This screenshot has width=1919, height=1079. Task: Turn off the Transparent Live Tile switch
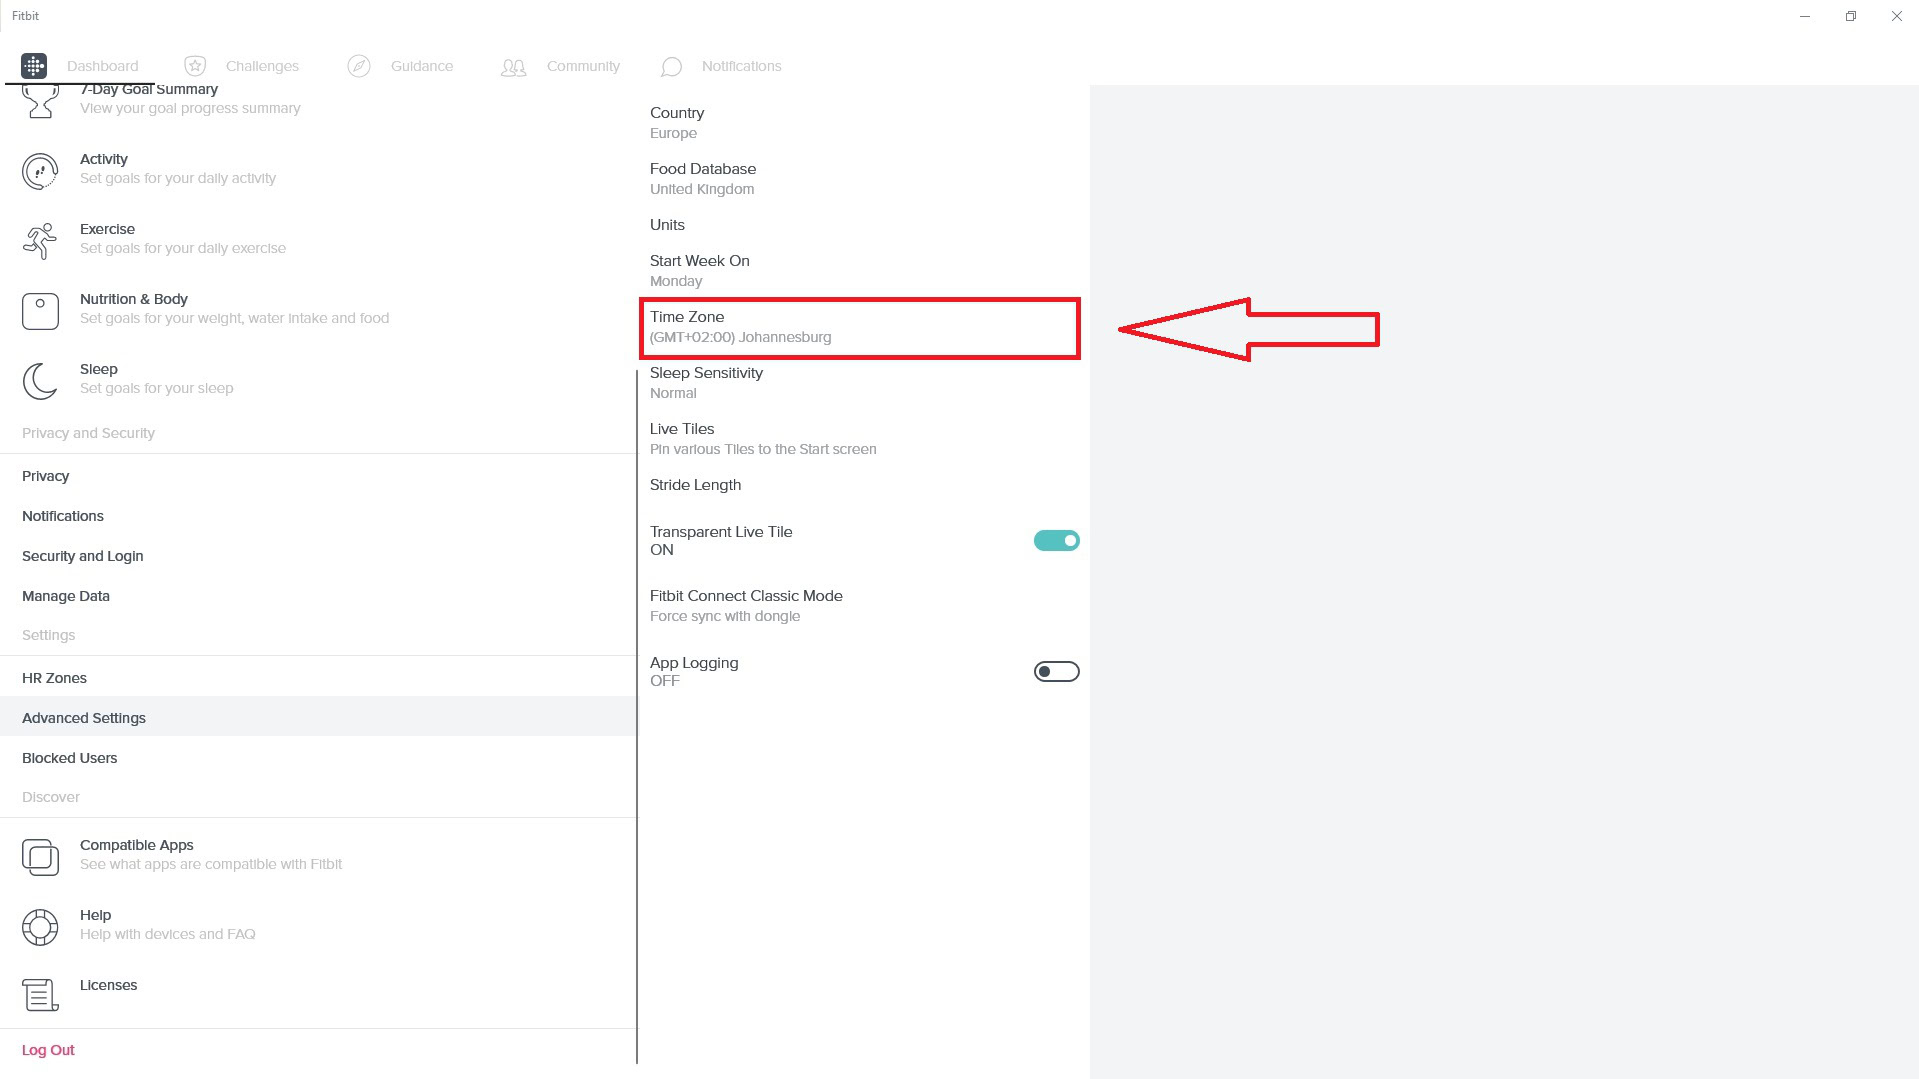coord(1056,541)
